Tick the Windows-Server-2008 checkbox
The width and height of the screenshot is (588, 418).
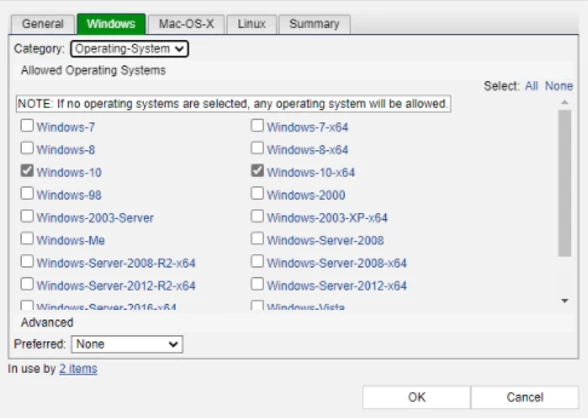(x=257, y=239)
